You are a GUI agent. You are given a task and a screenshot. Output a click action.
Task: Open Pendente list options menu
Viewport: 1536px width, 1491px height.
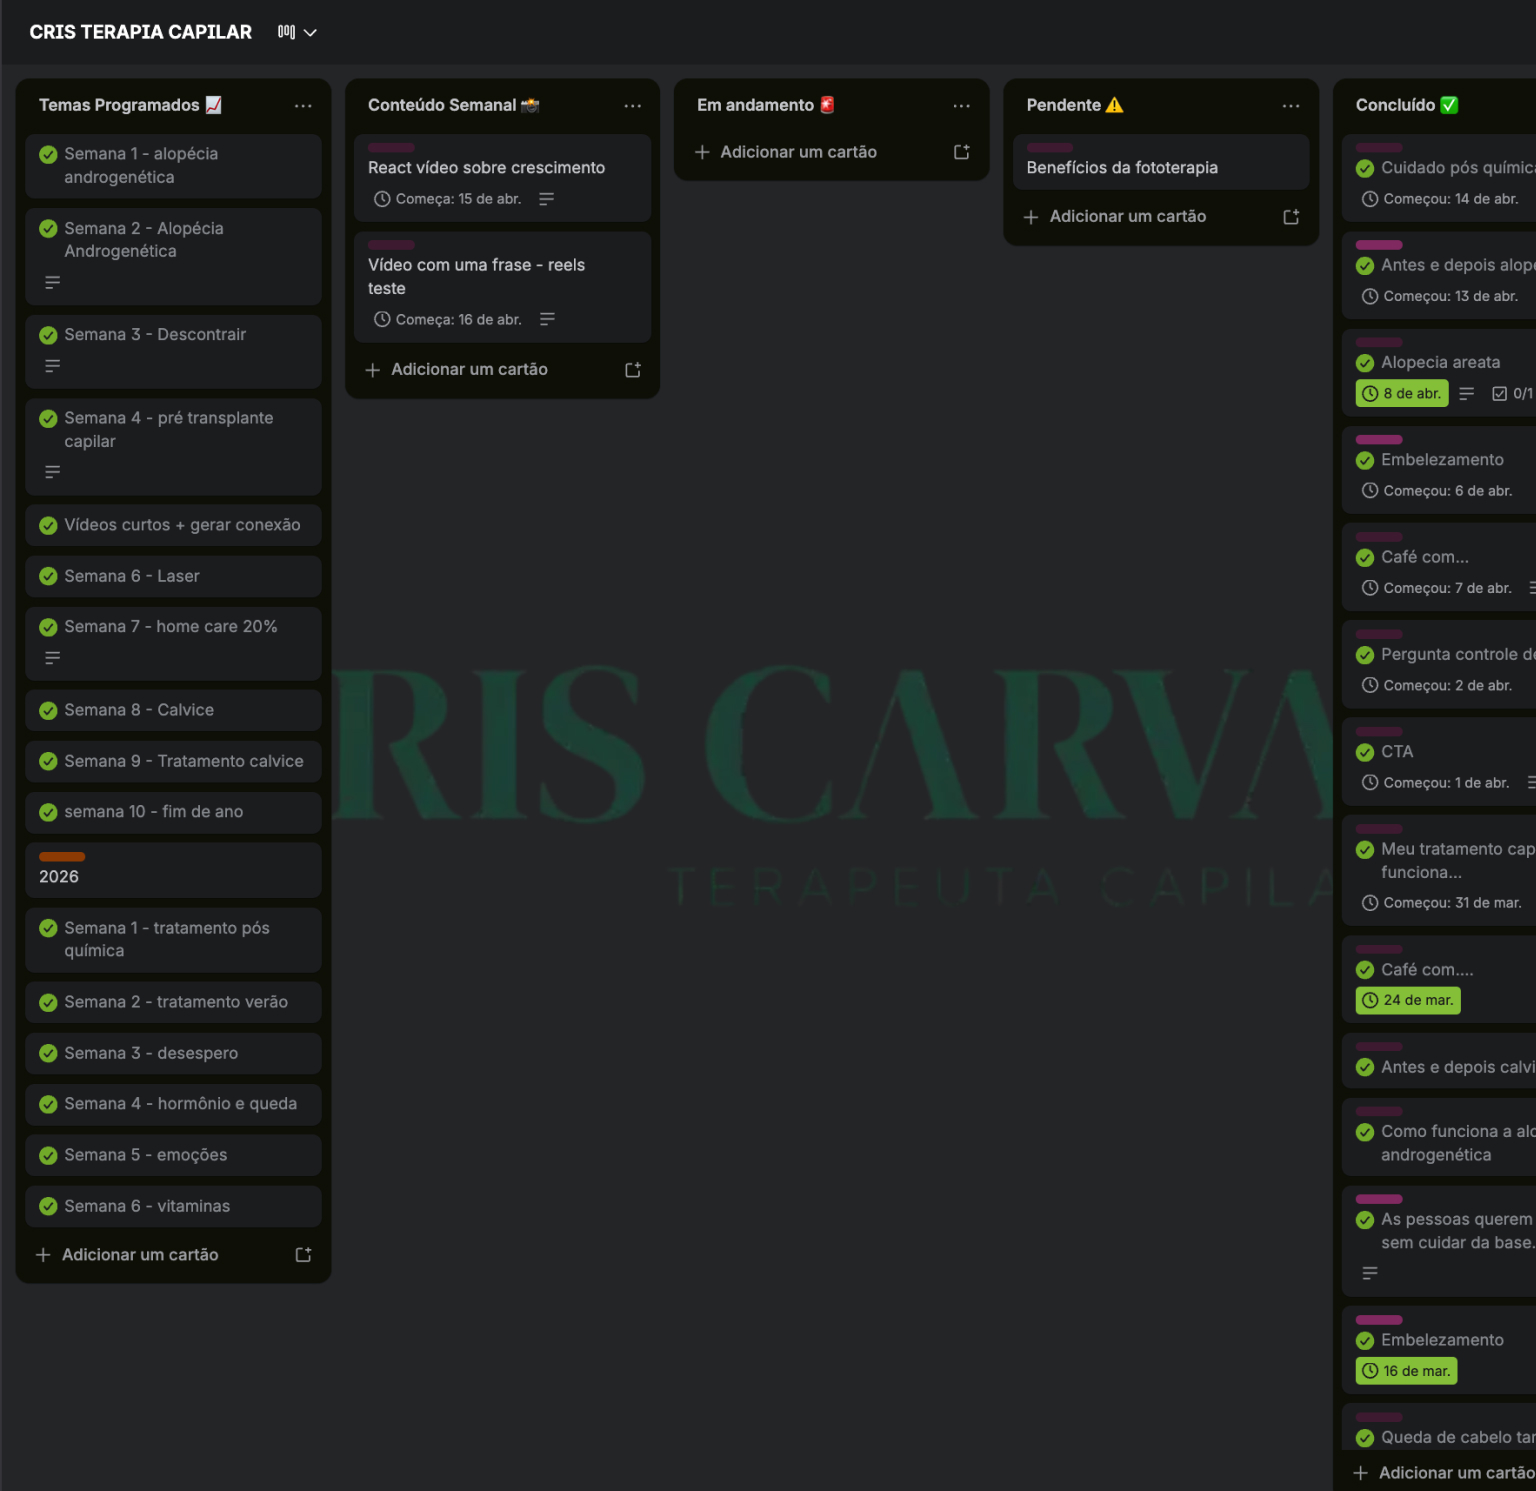point(1290,106)
